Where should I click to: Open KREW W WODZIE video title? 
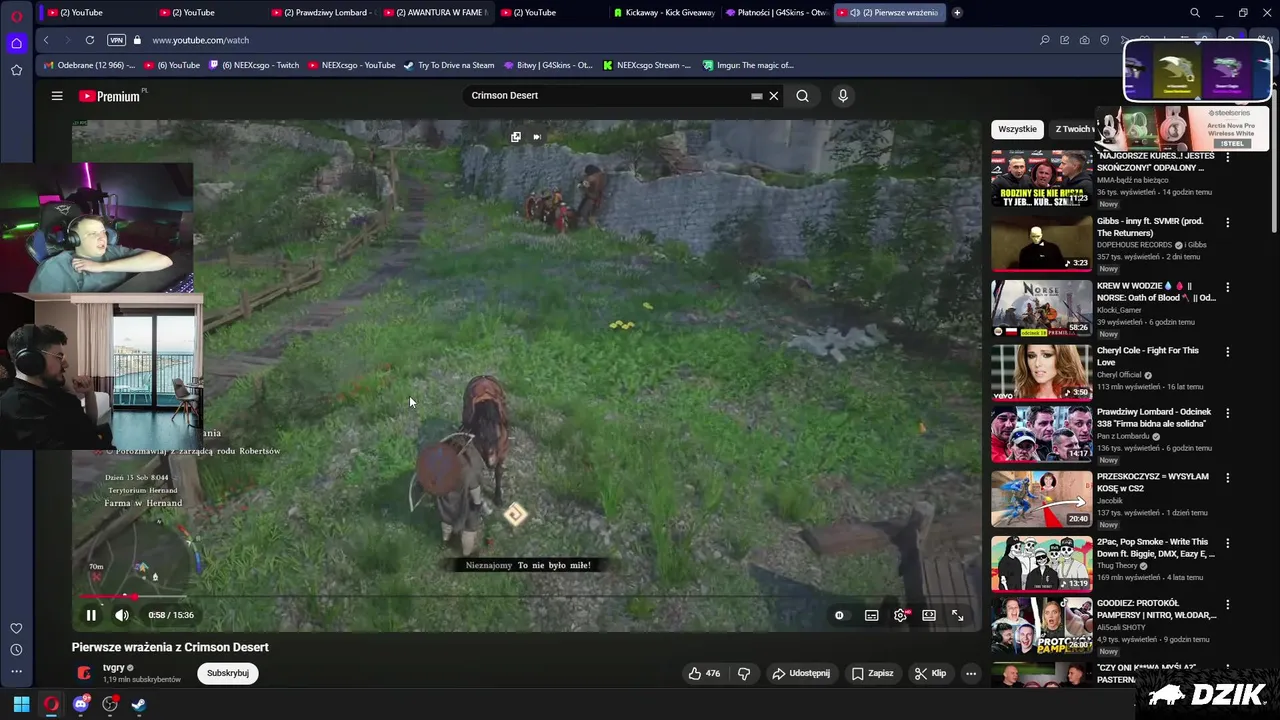[x=1156, y=292]
